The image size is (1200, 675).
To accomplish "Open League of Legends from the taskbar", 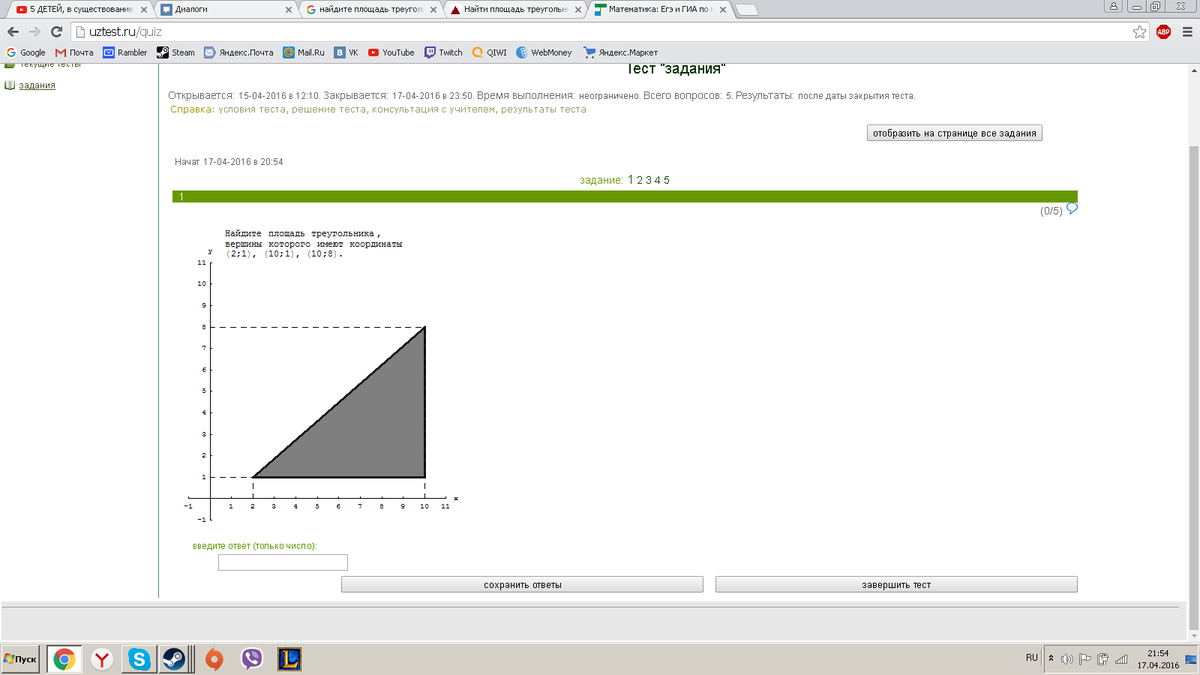I will click(x=290, y=659).
